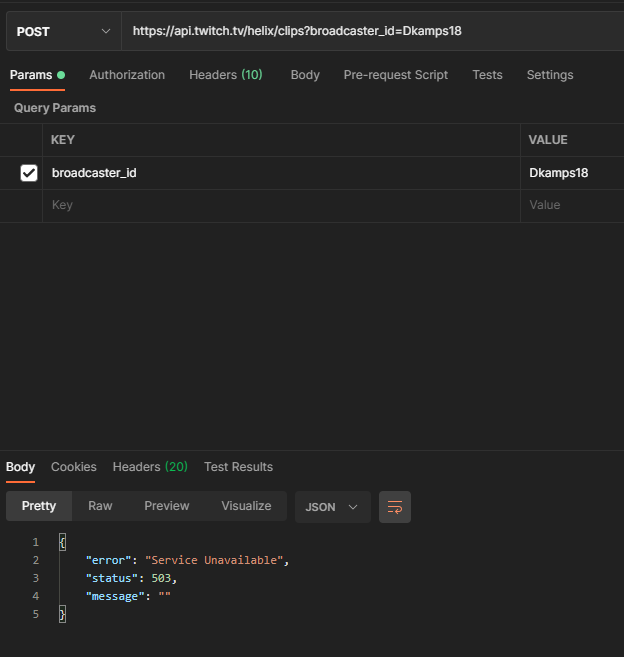Click the "message" key in response
This screenshot has width=624, height=657.
coord(115,596)
